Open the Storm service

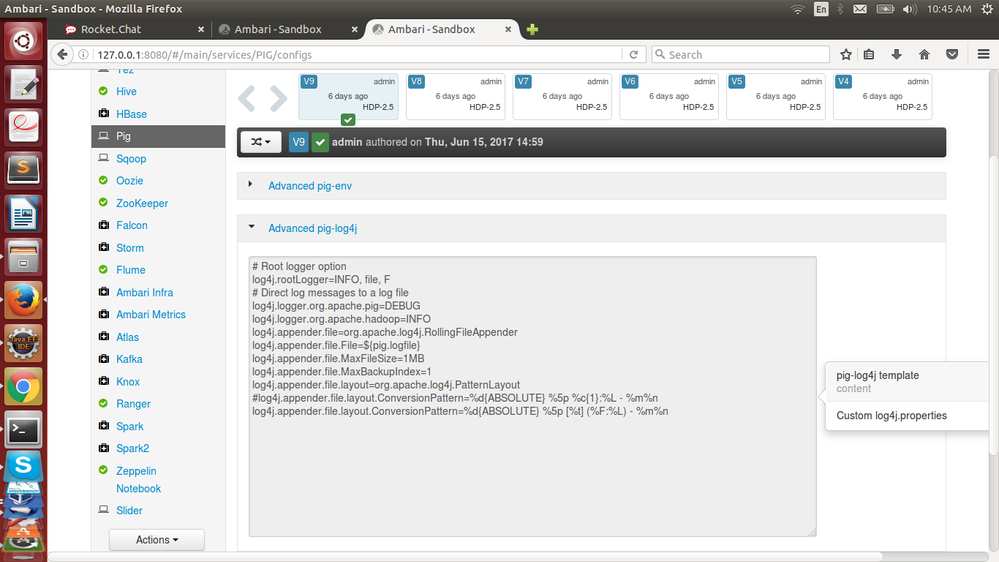(130, 248)
